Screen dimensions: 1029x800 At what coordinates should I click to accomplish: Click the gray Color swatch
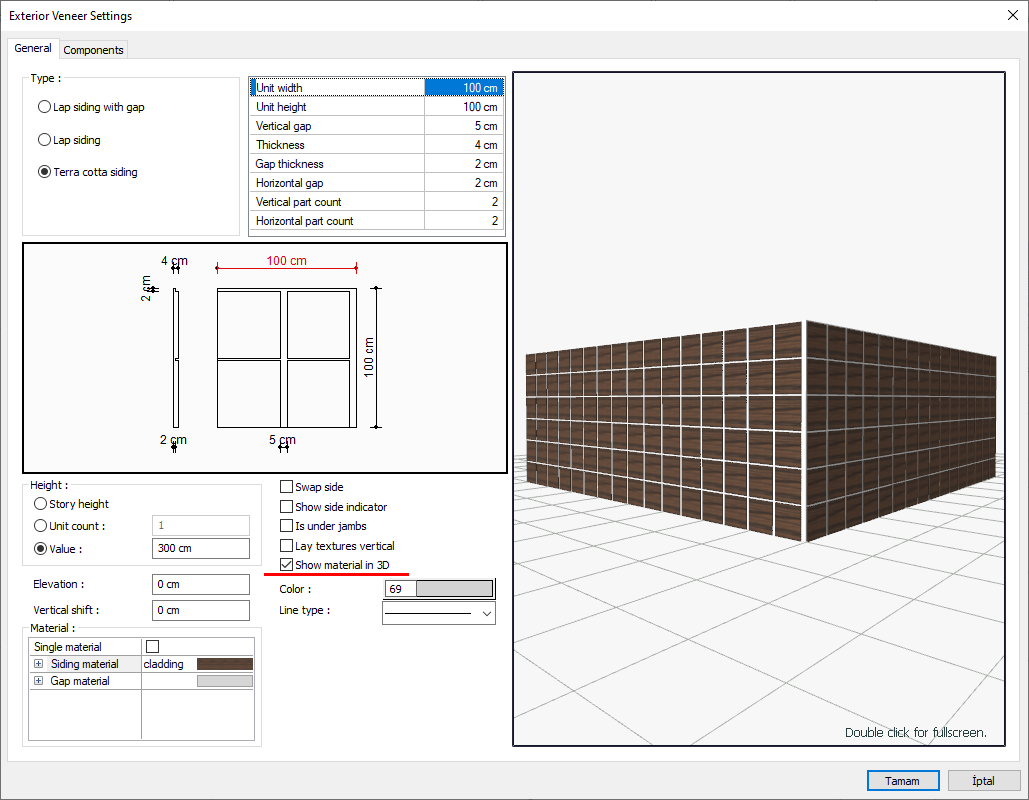click(x=454, y=589)
